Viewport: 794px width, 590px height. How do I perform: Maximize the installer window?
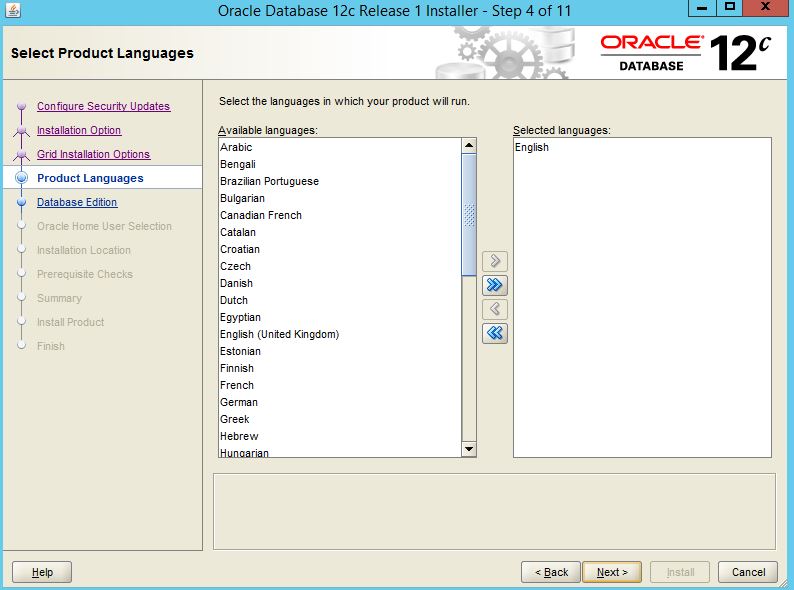pyautogui.click(x=730, y=8)
